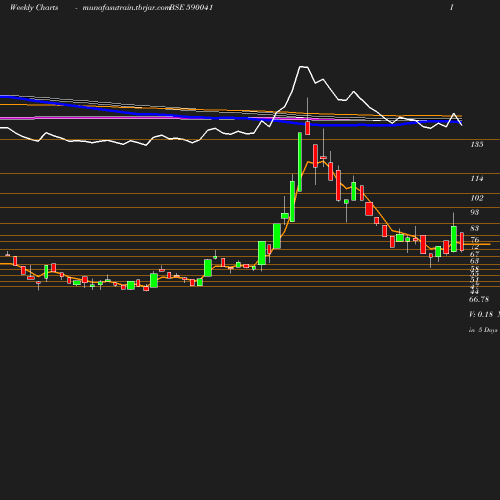This screenshot has height=500, width=500.
Task: Click the 114 price level label
Action: pos(477,179)
